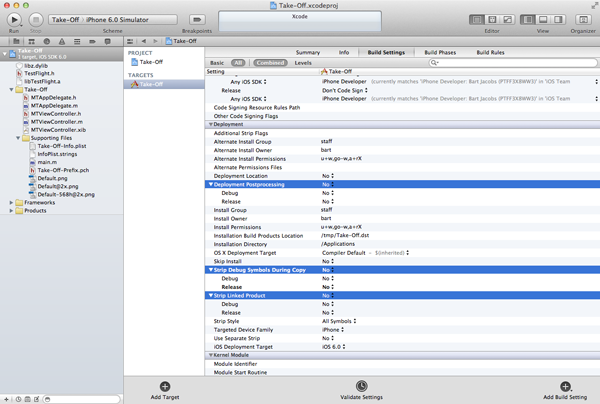Switch to the Info tab
Image resolution: width=600 pixels, height=404 pixels.
344,52
